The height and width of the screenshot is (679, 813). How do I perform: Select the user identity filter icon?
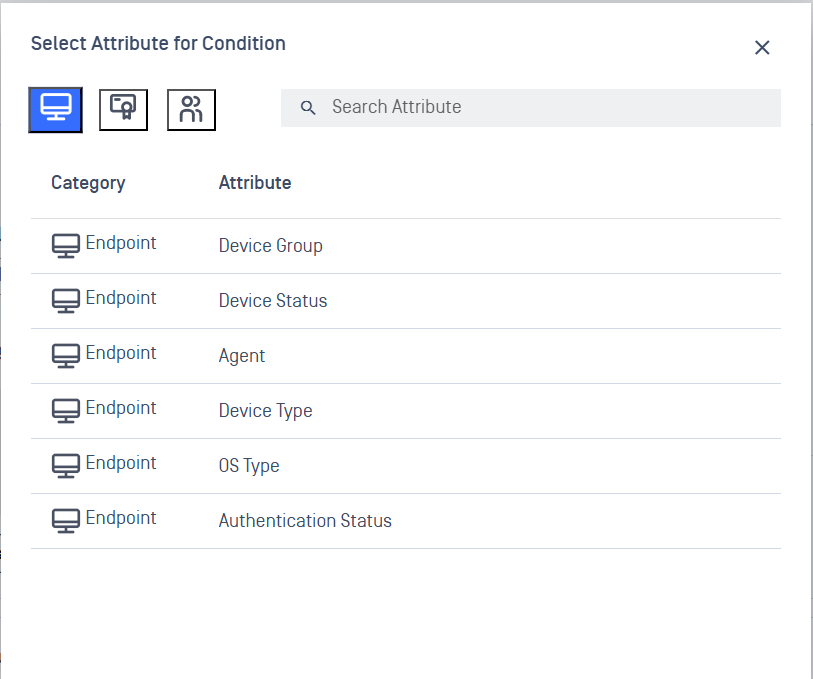pos(191,109)
